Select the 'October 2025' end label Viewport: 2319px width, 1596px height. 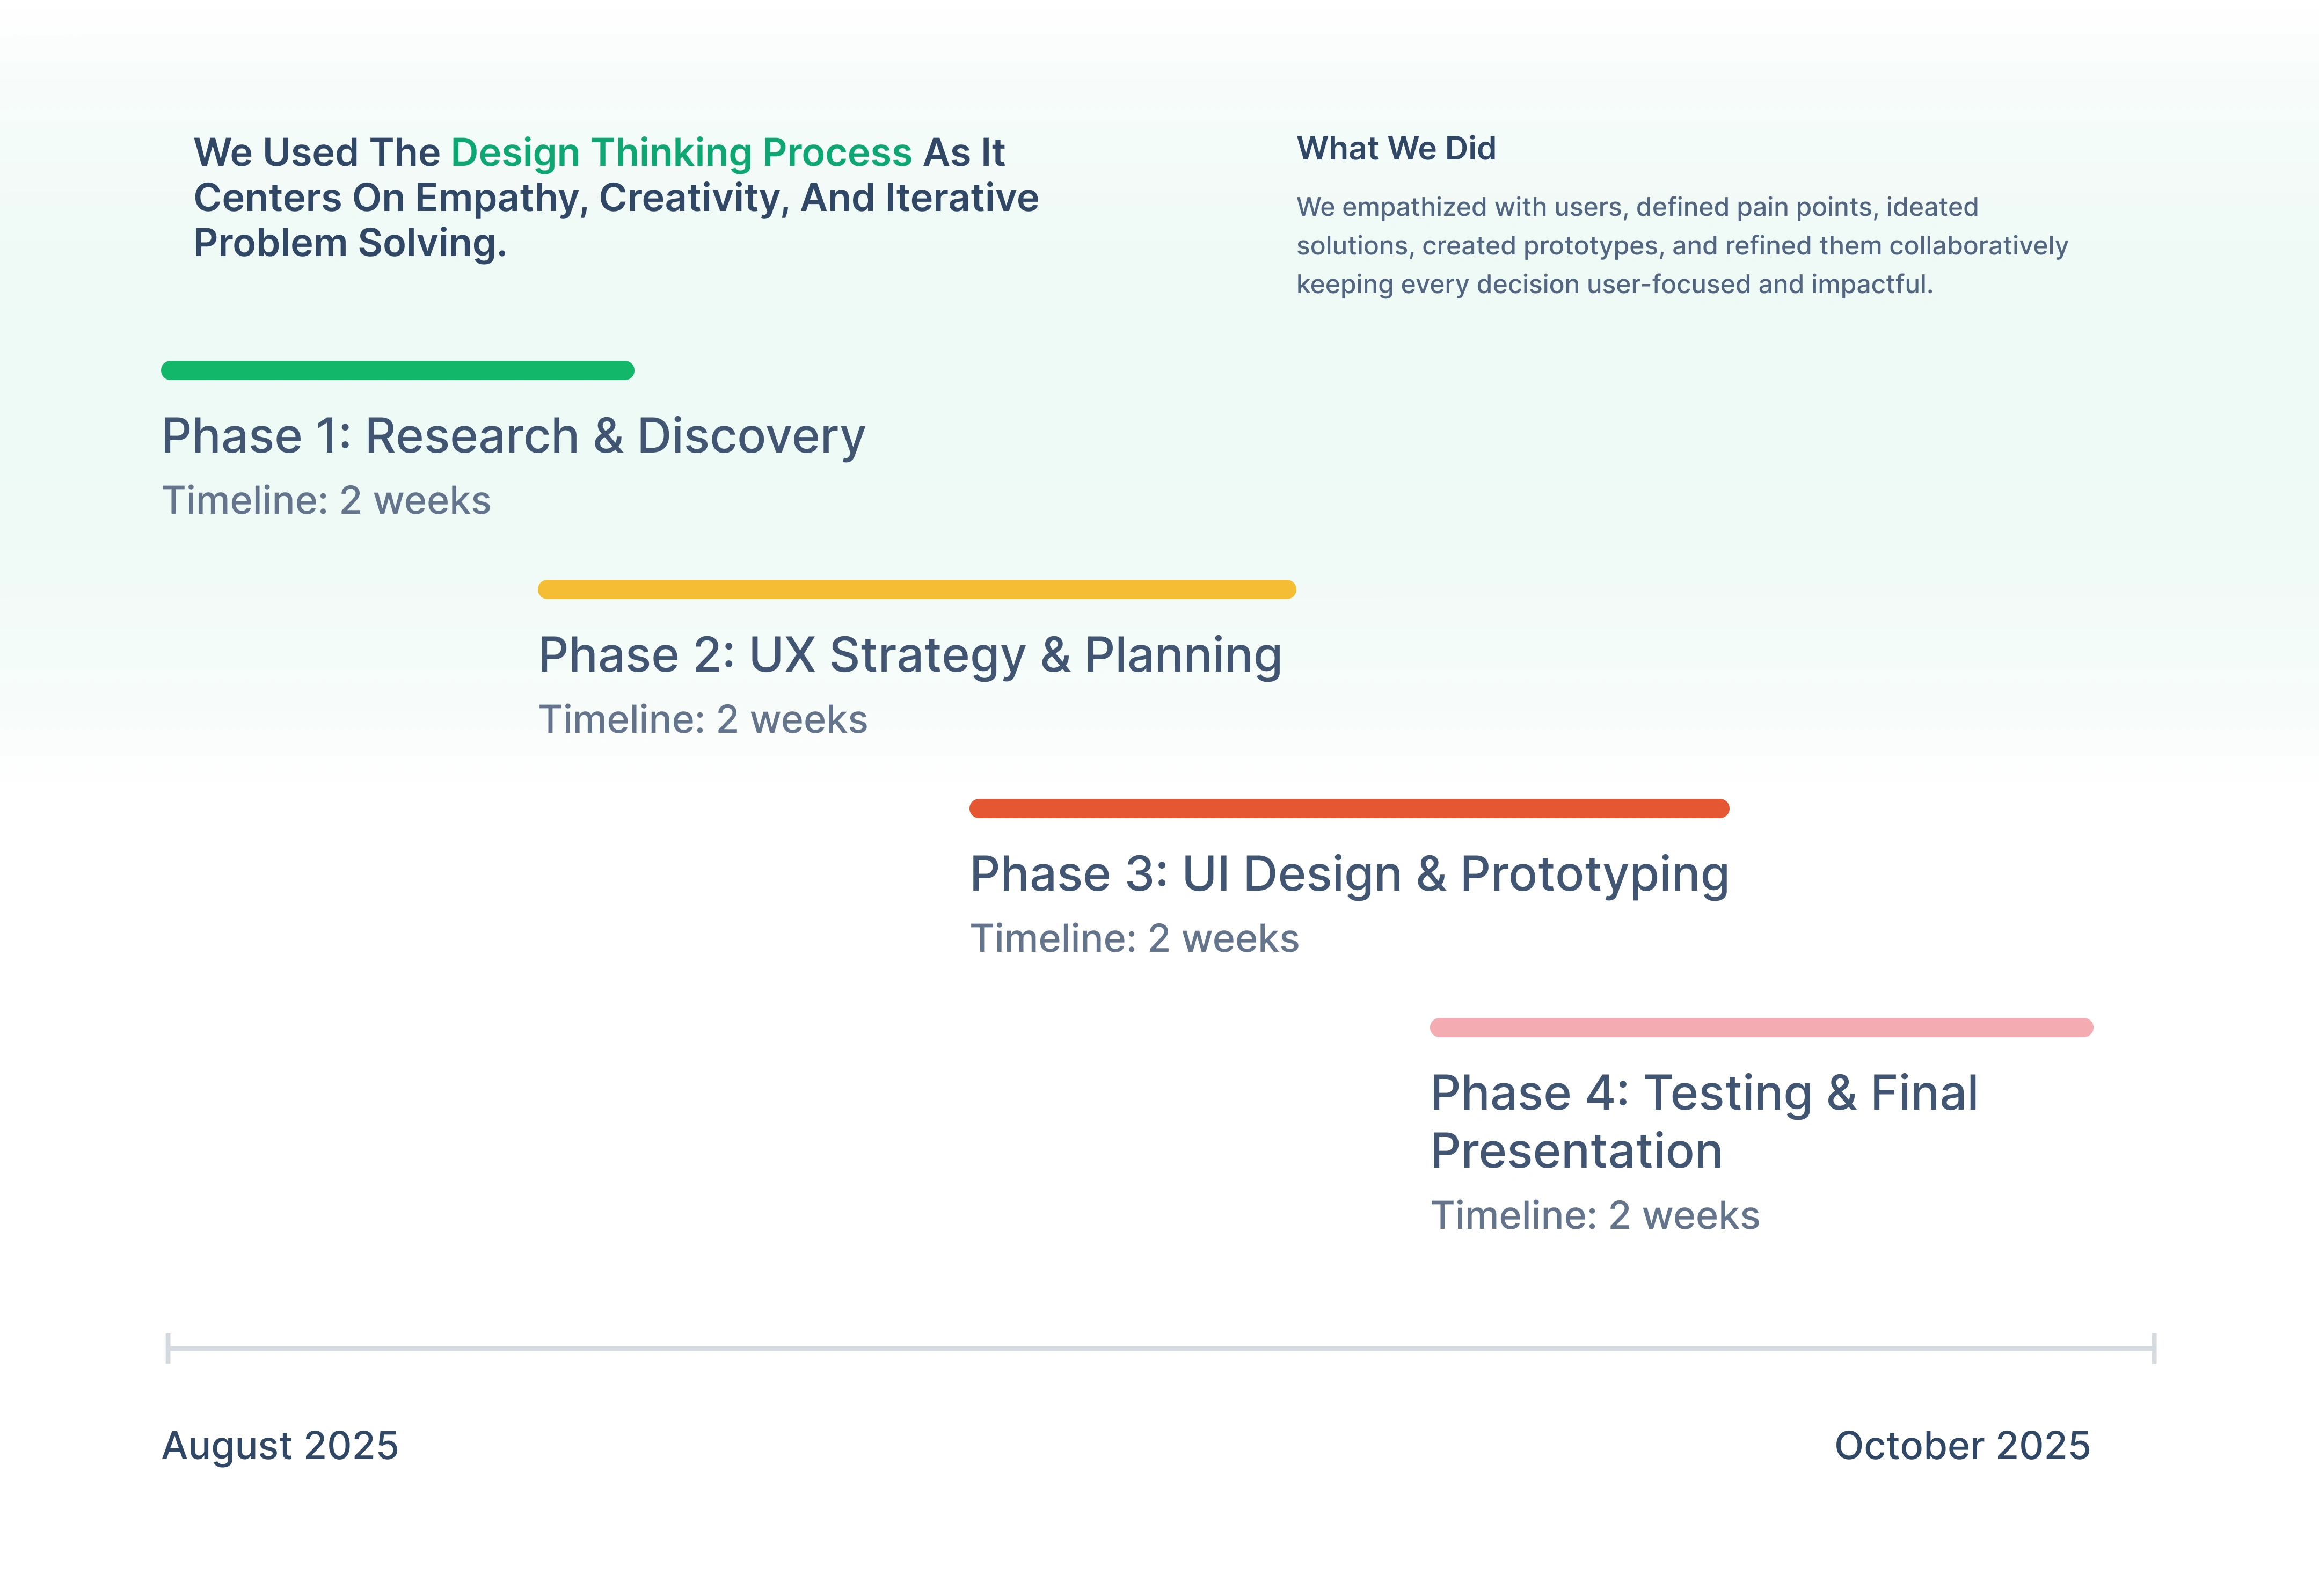[1961, 1446]
